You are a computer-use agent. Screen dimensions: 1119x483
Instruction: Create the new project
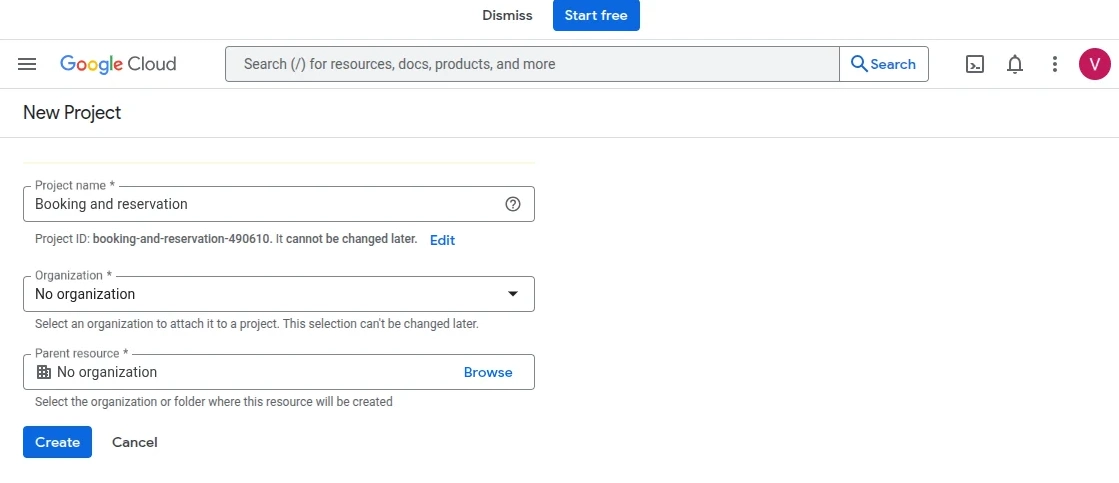(57, 442)
